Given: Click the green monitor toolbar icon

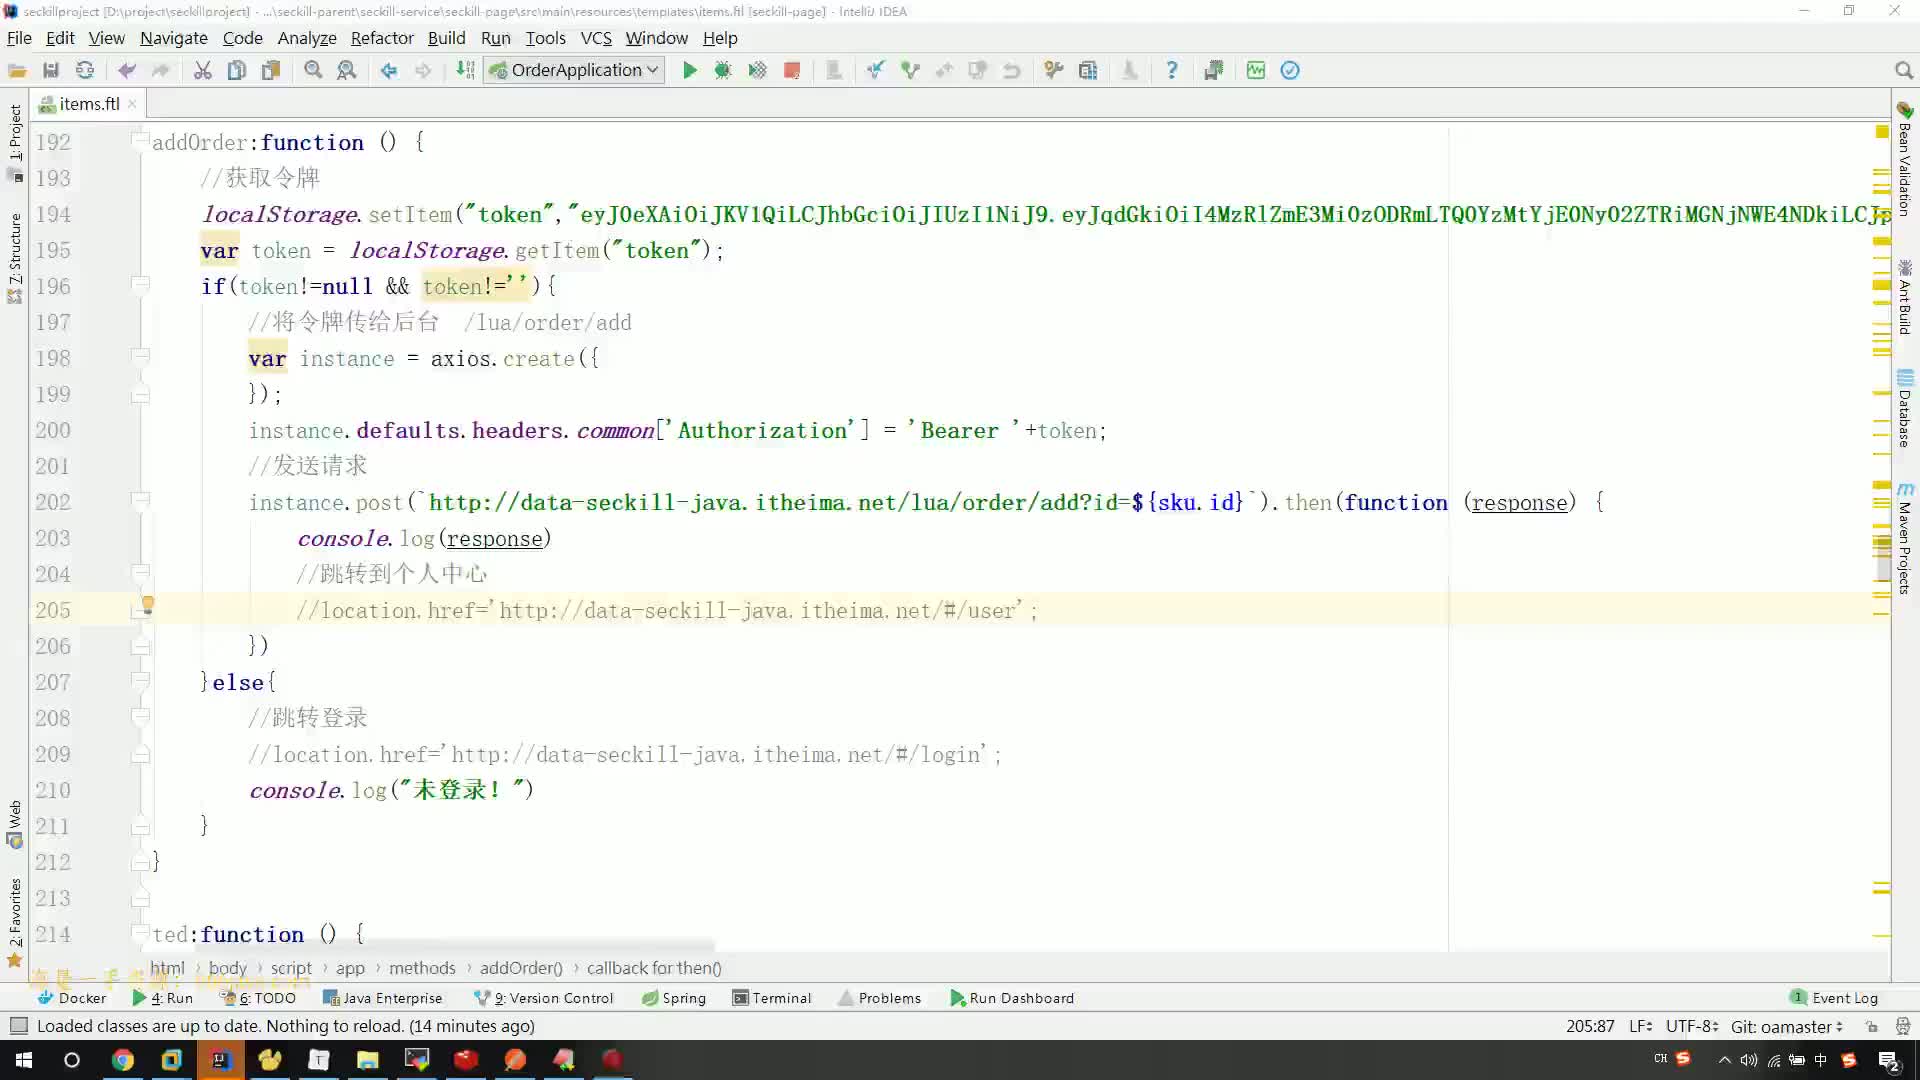Looking at the screenshot, I should click(x=1256, y=70).
